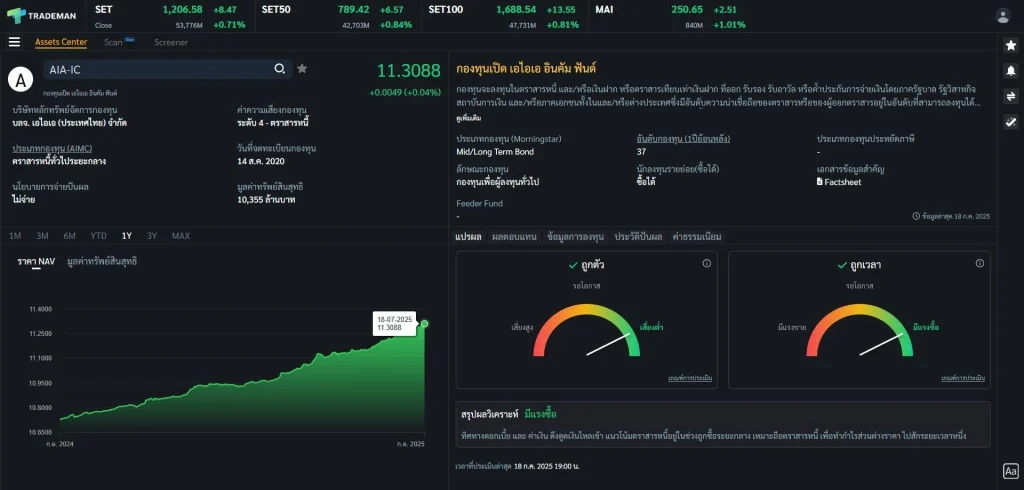Select the ผลตอบแทน tab

click(x=514, y=237)
